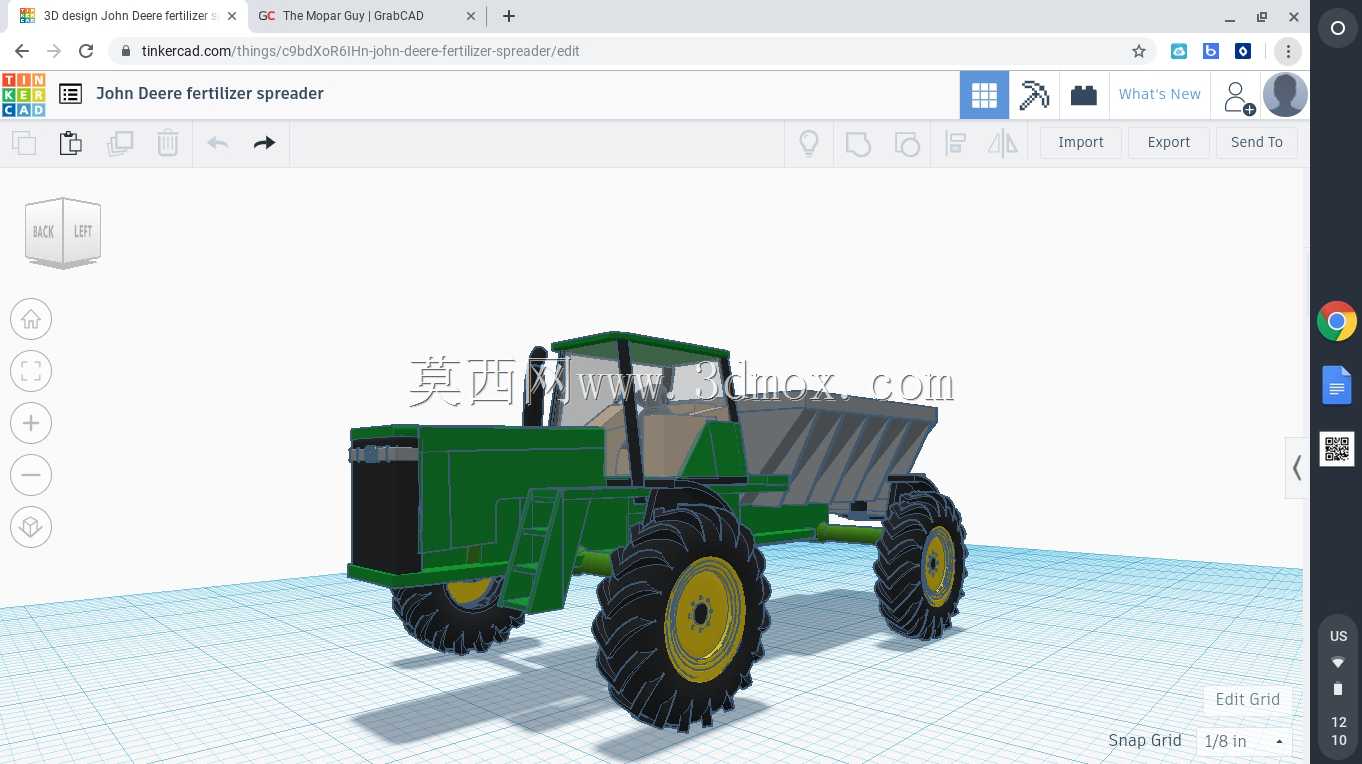The width and height of the screenshot is (1362, 764).
Task: Zoom in with the plus button
Action: pos(31,423)
